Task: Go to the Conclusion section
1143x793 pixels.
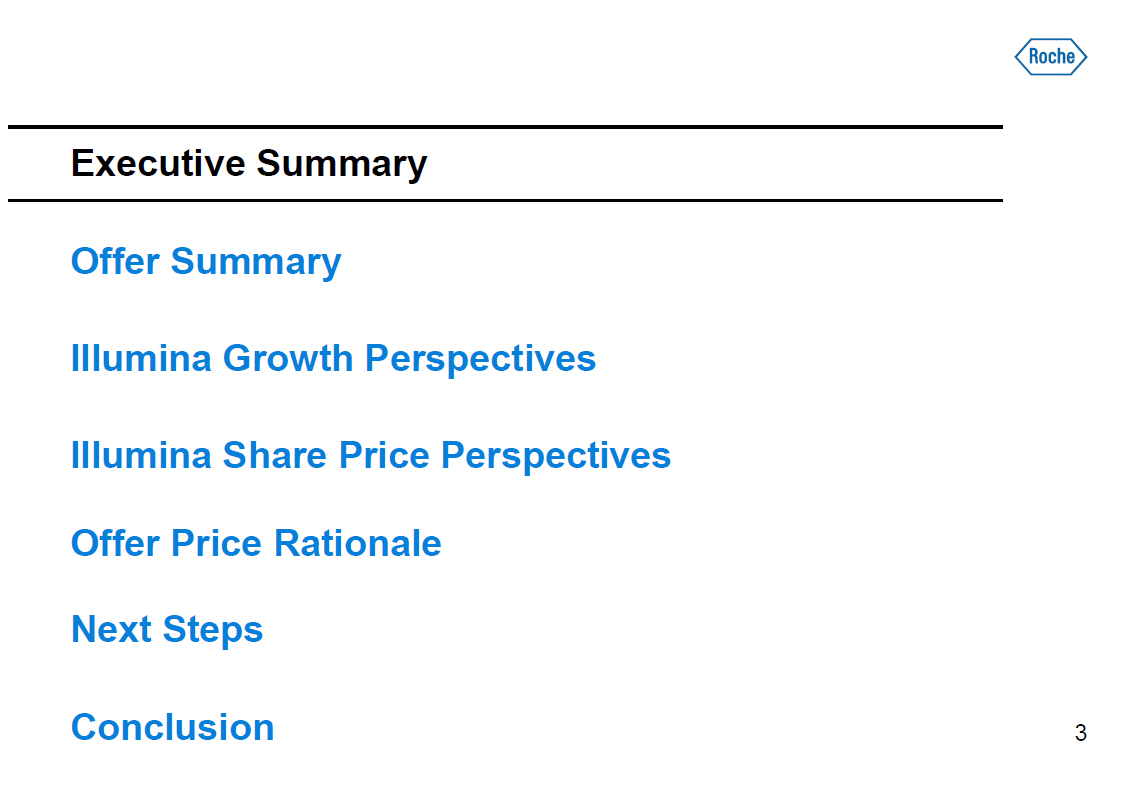Action: 173,727
